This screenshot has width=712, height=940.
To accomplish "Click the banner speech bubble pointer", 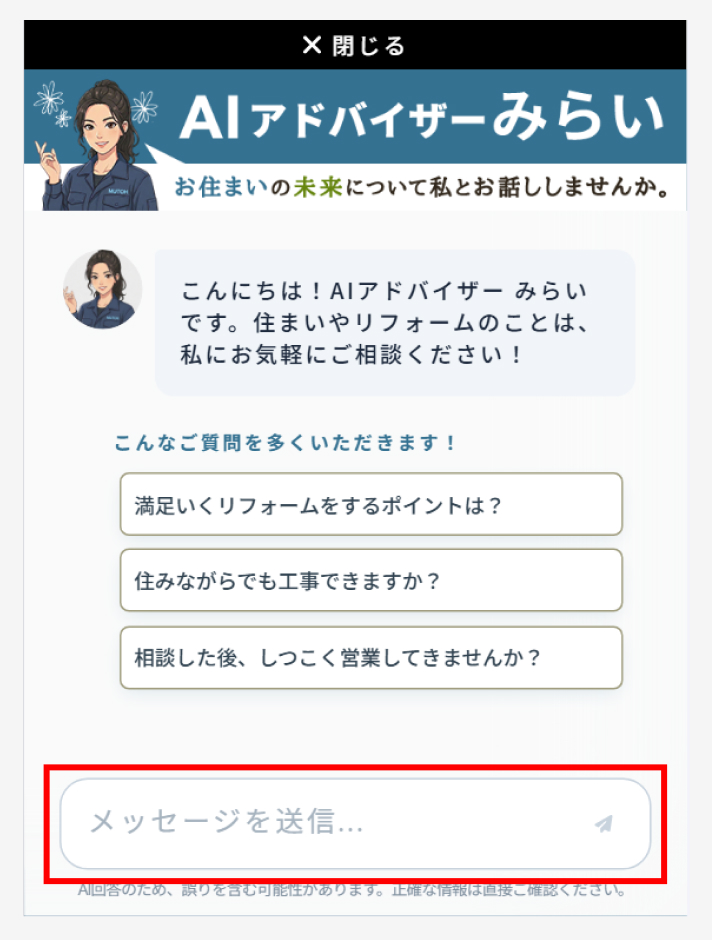I will pyautogui.click(x=162, y=154).
